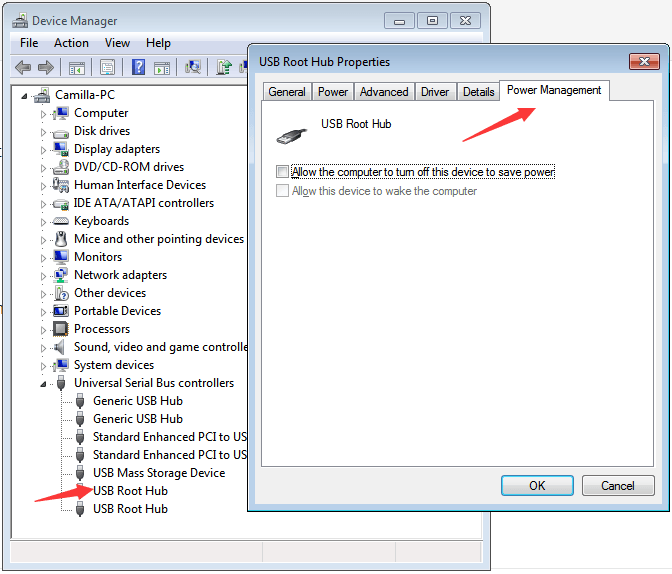Screen dimensions: 672x574
Task: Click the Back arrow in Device Manager toolbar
Action: (x=23, y=67)
